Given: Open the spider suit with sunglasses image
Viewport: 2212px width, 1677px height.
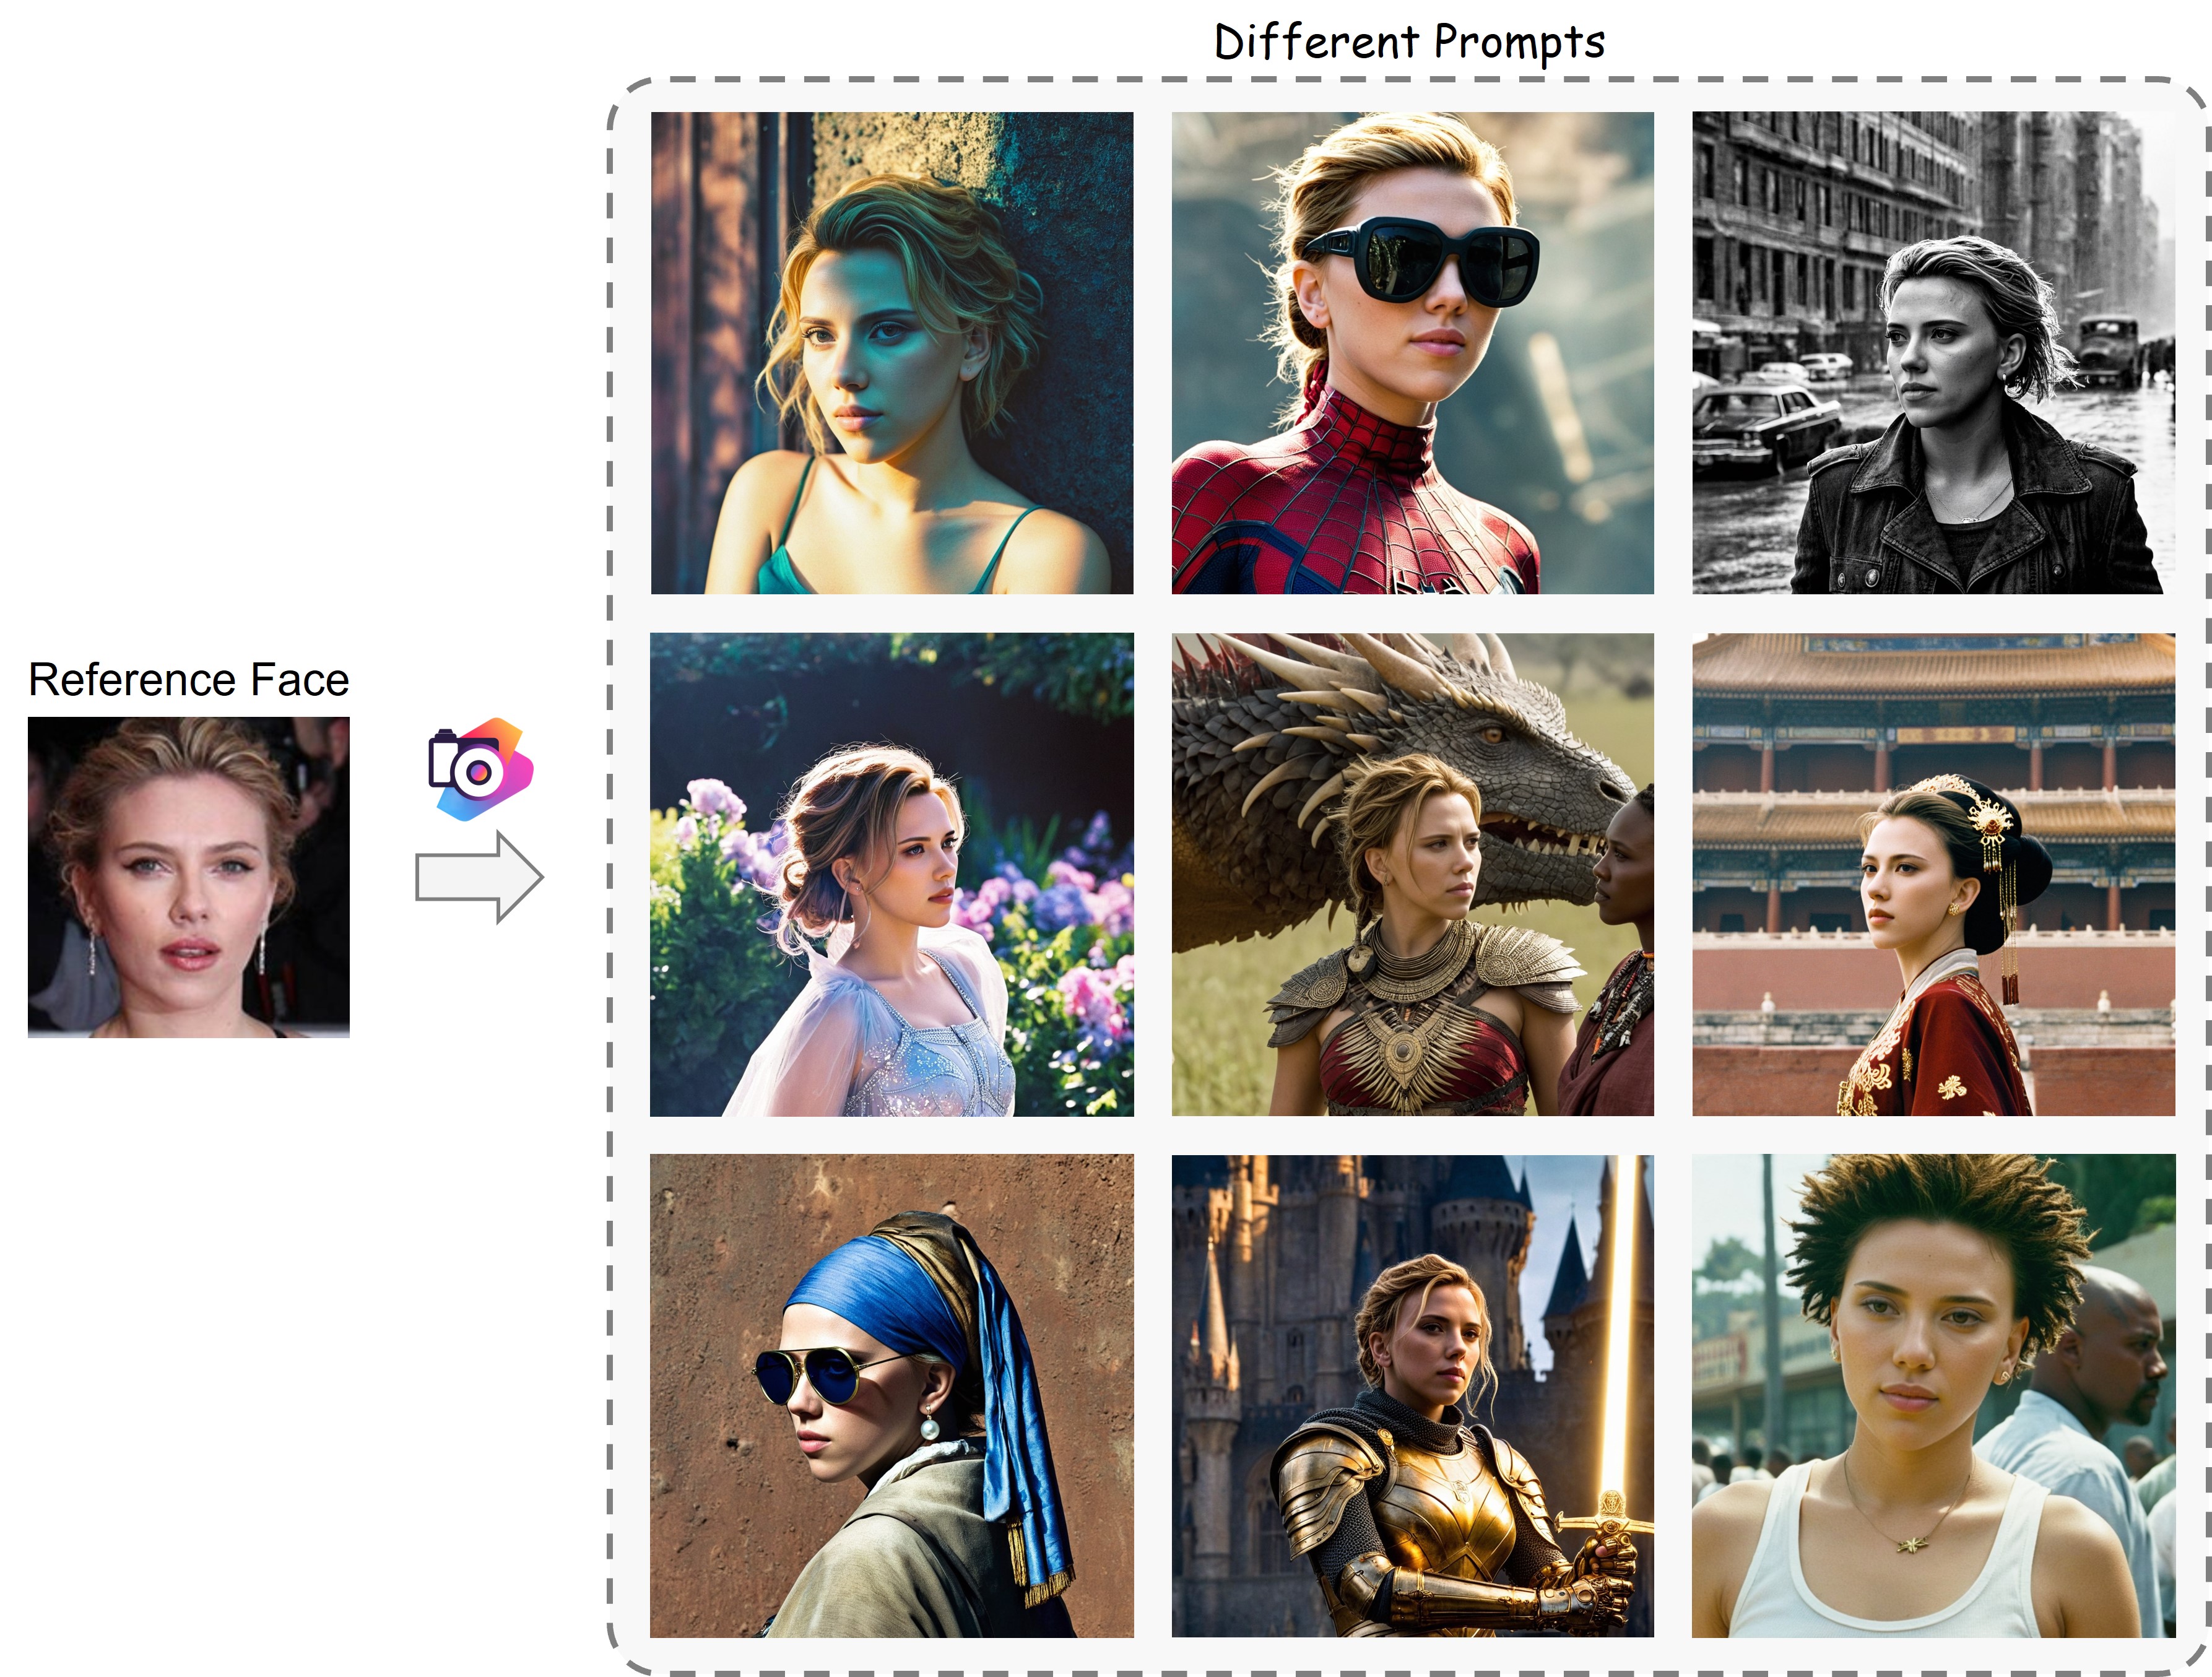Looking at the screenshot, I should 1413,353.
